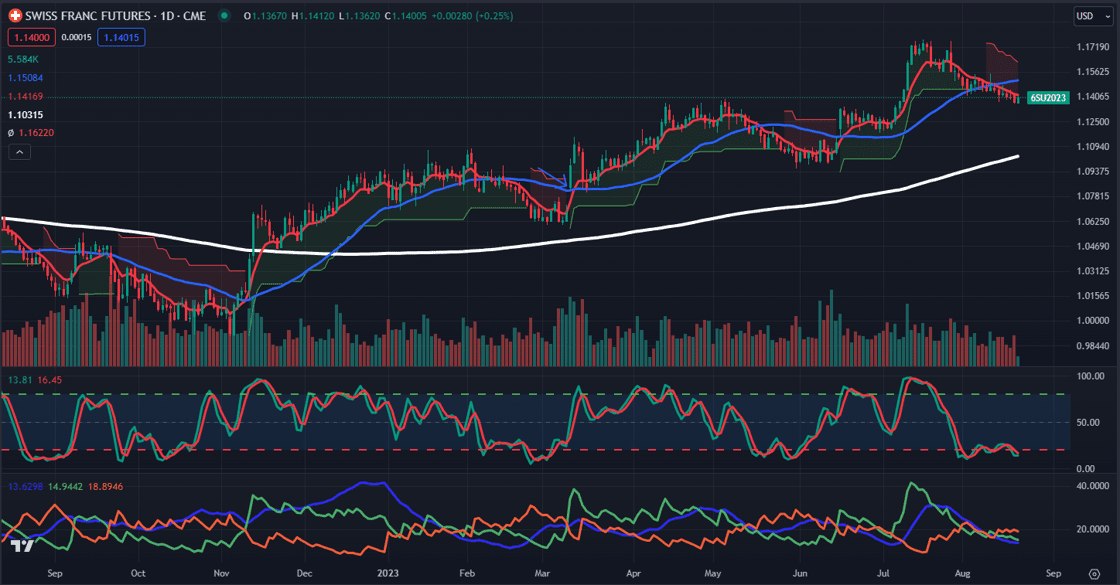This screenshot has width=1120, height=585.
Task: Select the blue moving average value 1.15084
Action: click(26, 78)
